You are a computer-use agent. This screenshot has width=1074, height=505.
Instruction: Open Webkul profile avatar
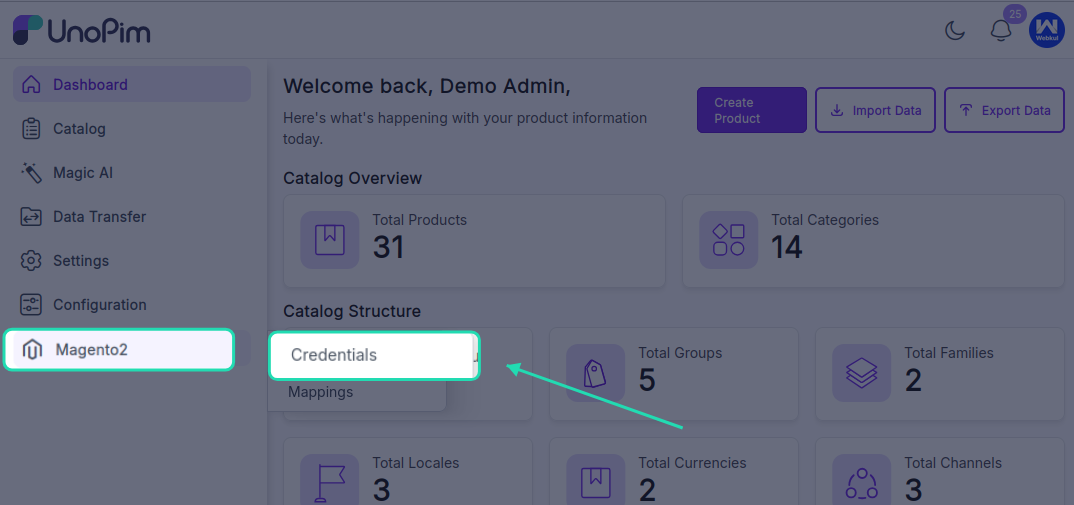point(1047,31)
